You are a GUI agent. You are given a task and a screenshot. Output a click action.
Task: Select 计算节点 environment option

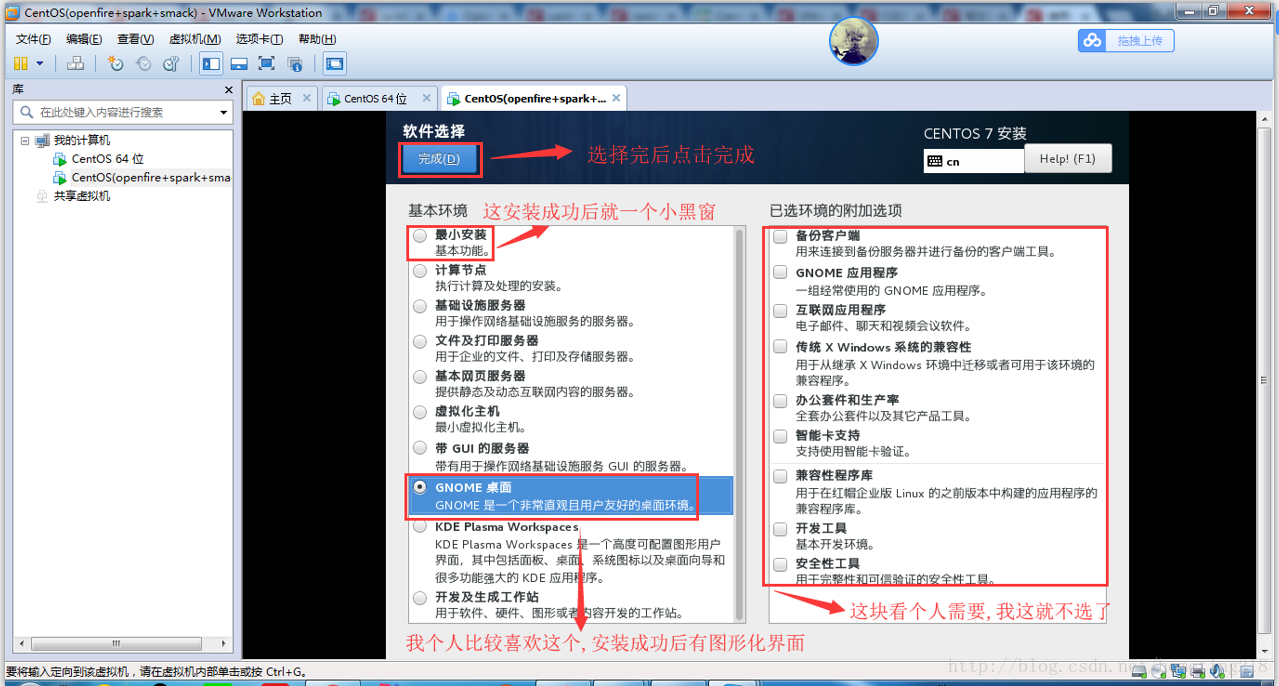point(419,271)
